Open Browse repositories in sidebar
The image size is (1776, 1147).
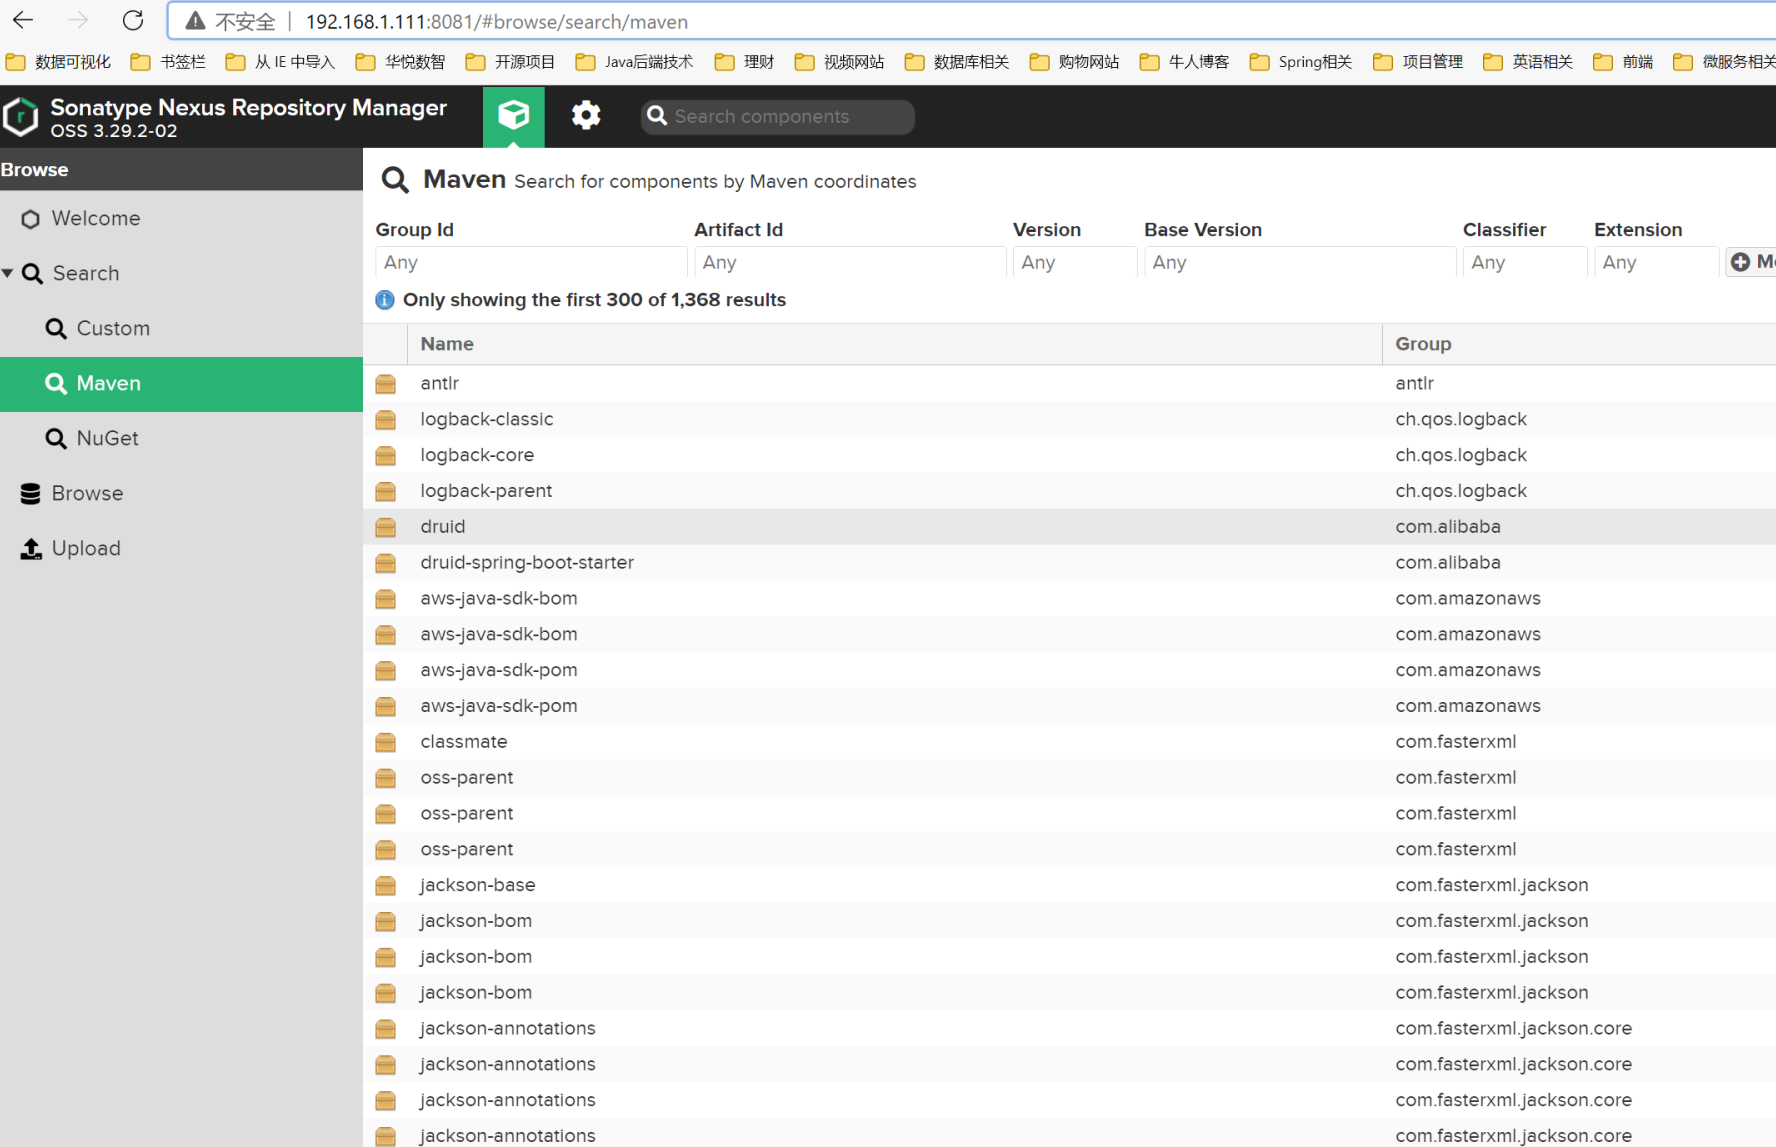(x=181, y=494)
